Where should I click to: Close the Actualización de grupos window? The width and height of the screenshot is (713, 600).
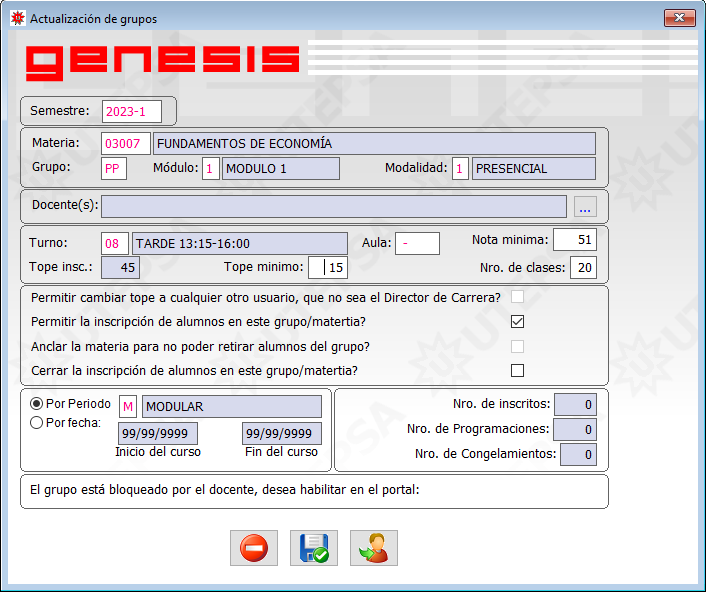click(679, 18)
